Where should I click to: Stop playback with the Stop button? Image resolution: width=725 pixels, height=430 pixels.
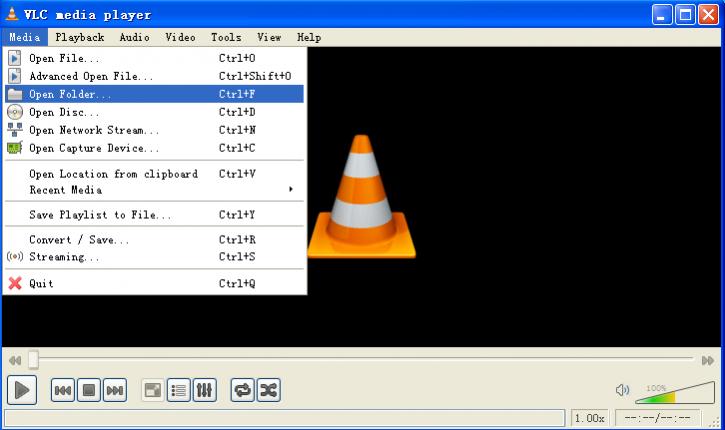point(89,391)
